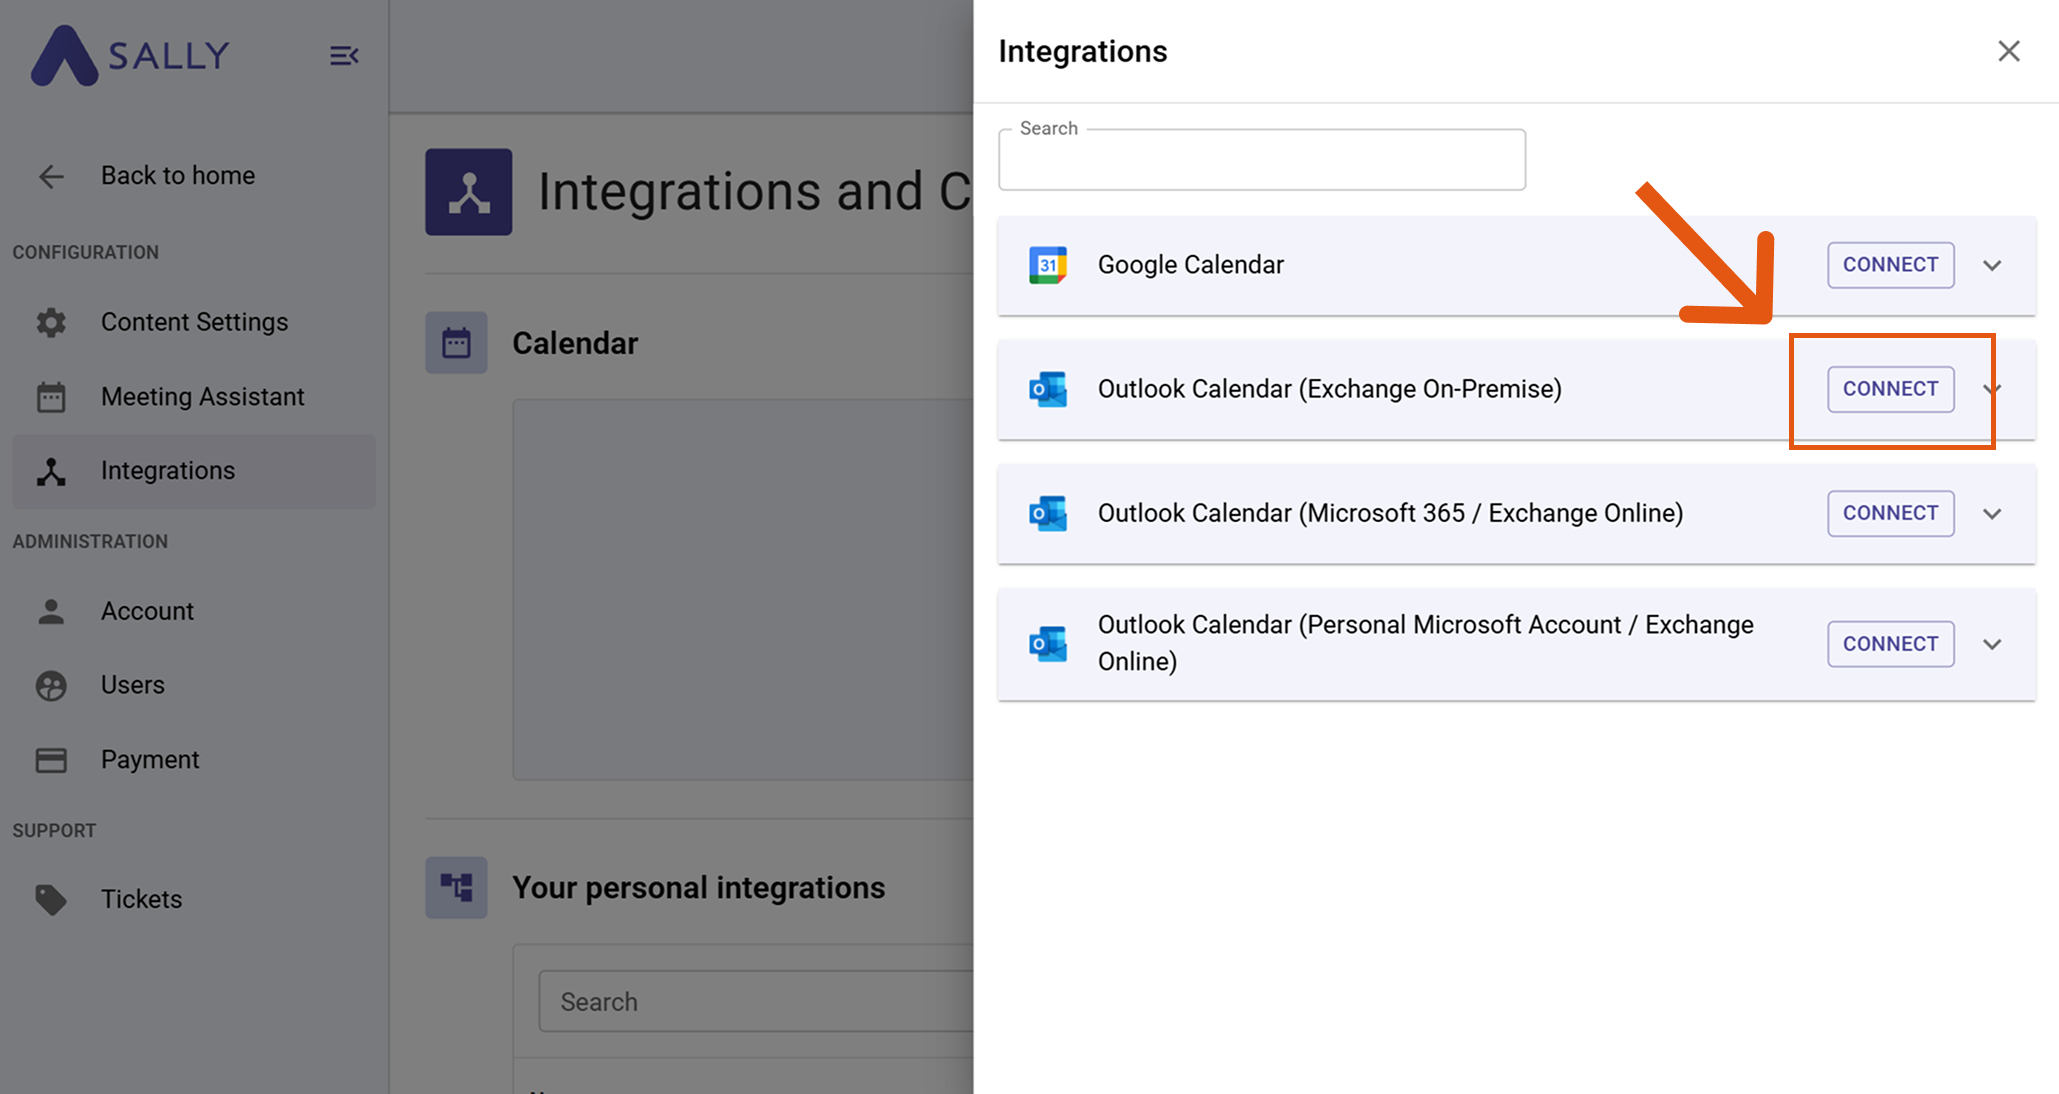Expand the Microsoft 365 / Exchange Online chevron
Screen dimensions: 2059x1094
[x=1992, y=513]
